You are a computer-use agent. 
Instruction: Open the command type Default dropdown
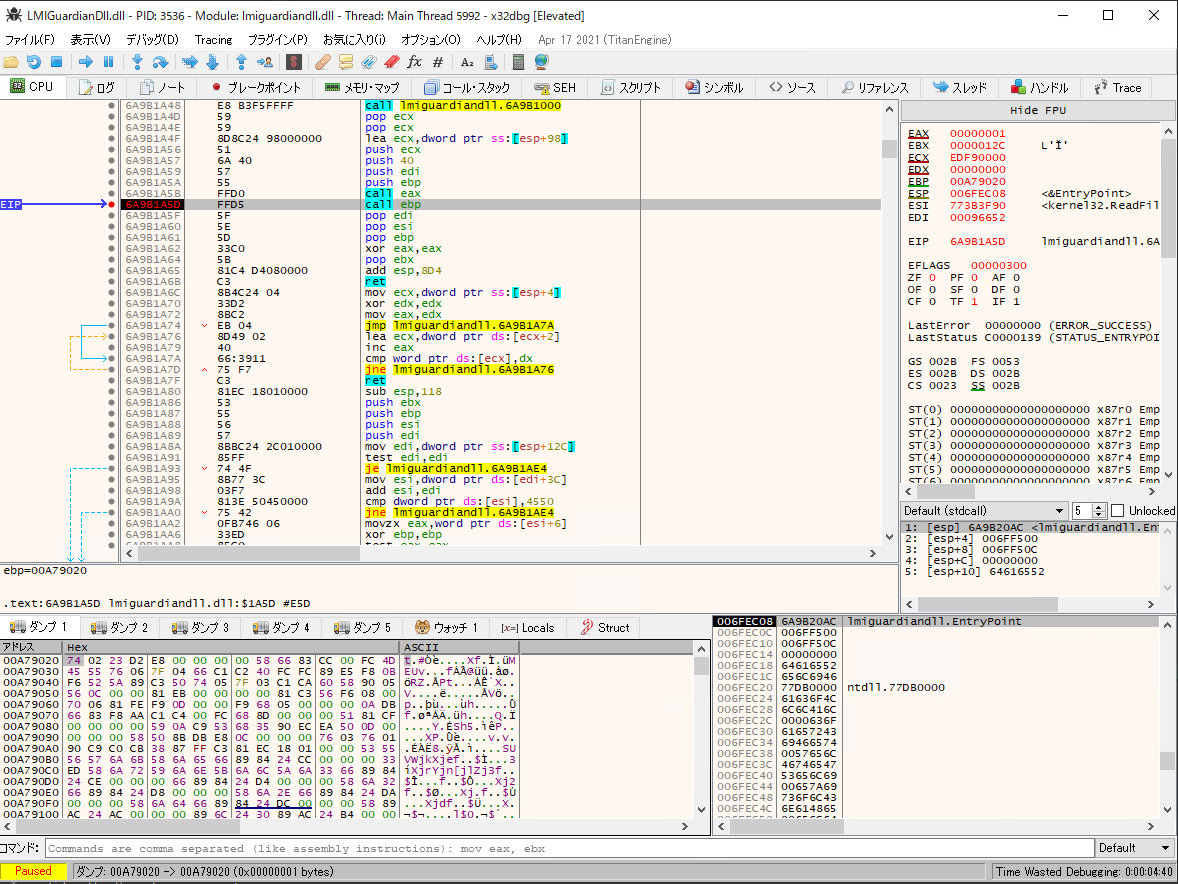[1134, 848]
